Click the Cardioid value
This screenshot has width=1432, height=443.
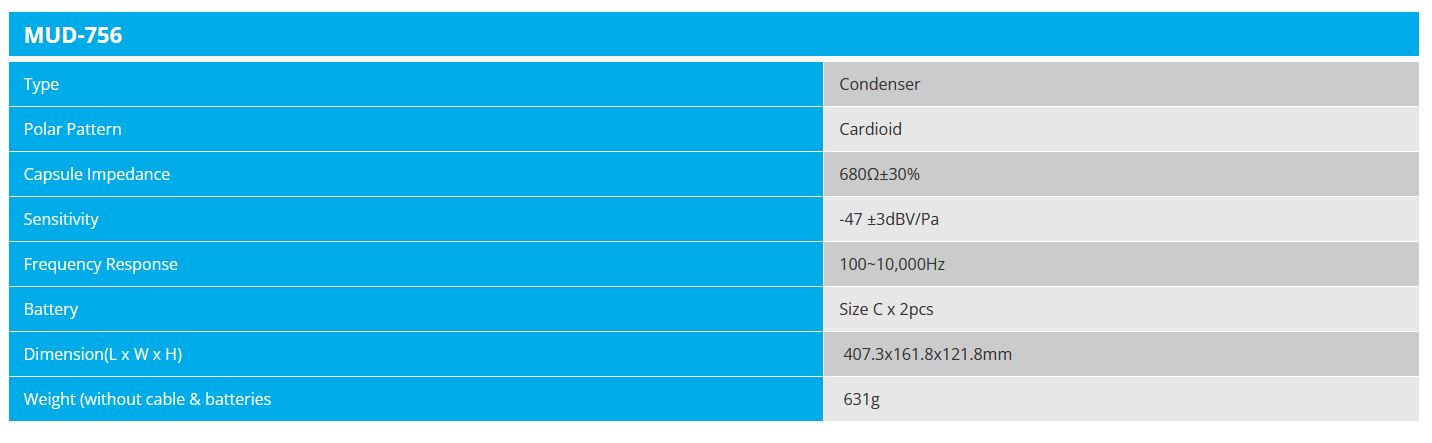[870, 130]
